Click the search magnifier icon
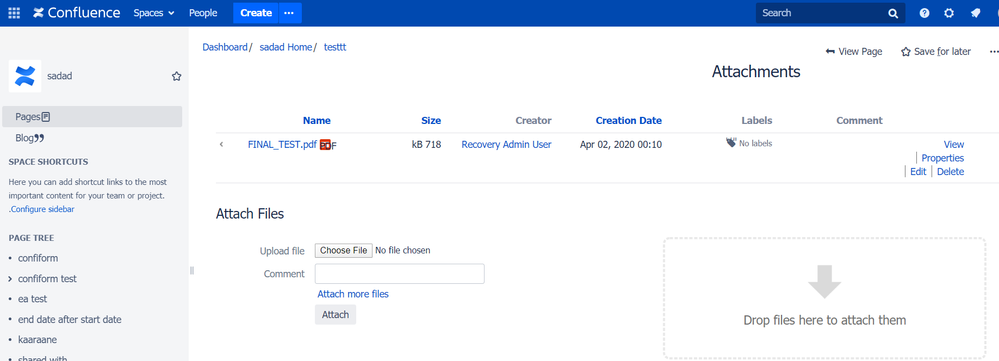This screenshot has height=361, width=999. (x=893, y=13)
